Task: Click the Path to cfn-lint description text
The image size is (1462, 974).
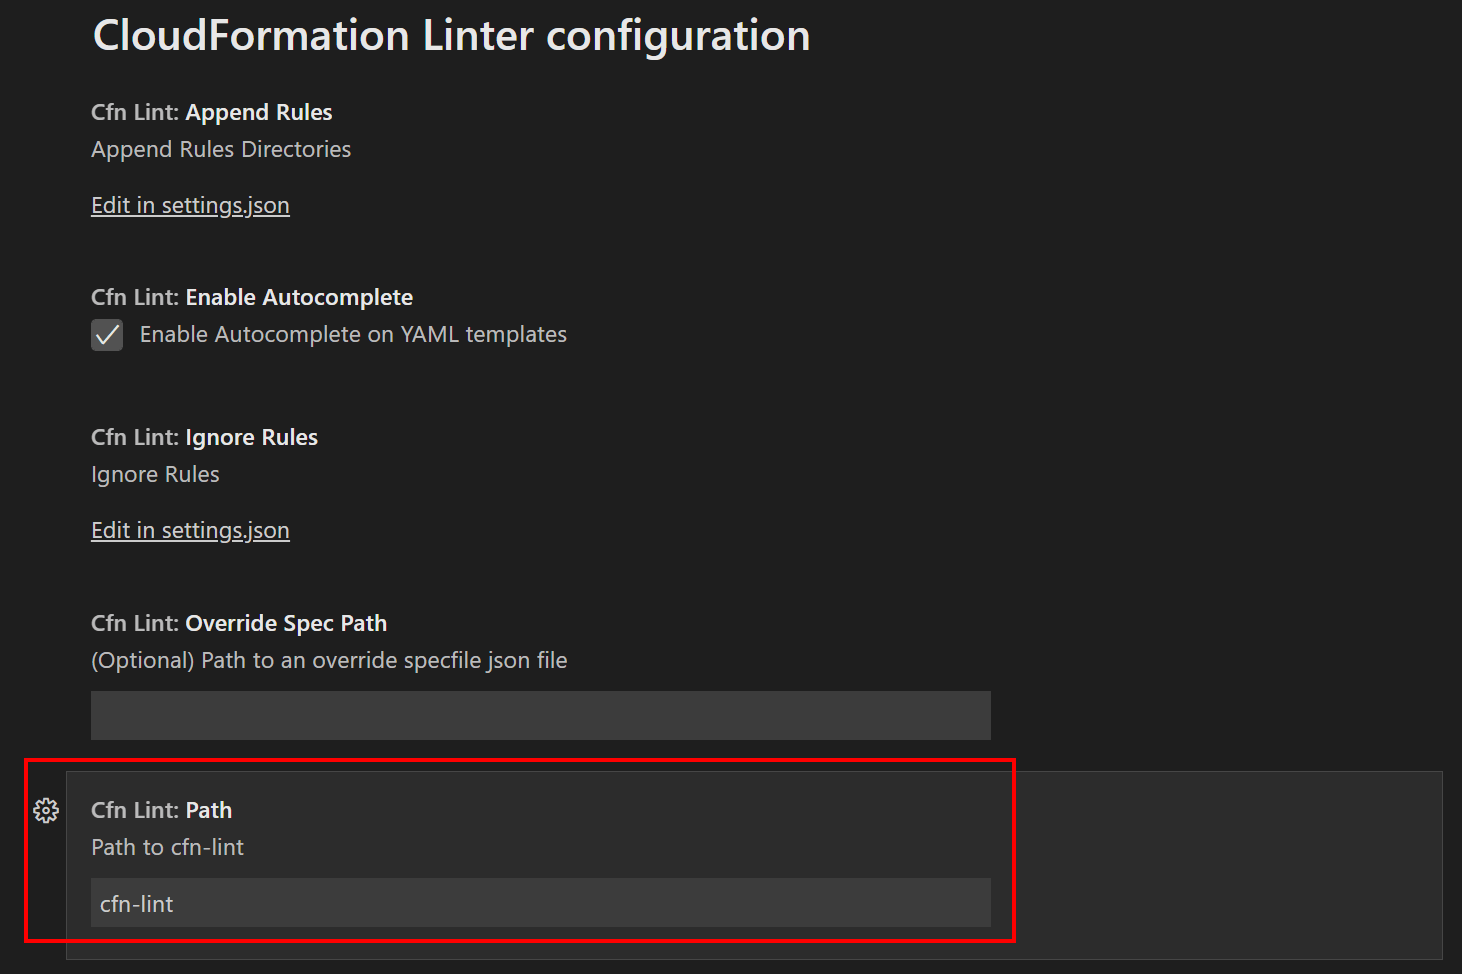Action: [167, 847]
